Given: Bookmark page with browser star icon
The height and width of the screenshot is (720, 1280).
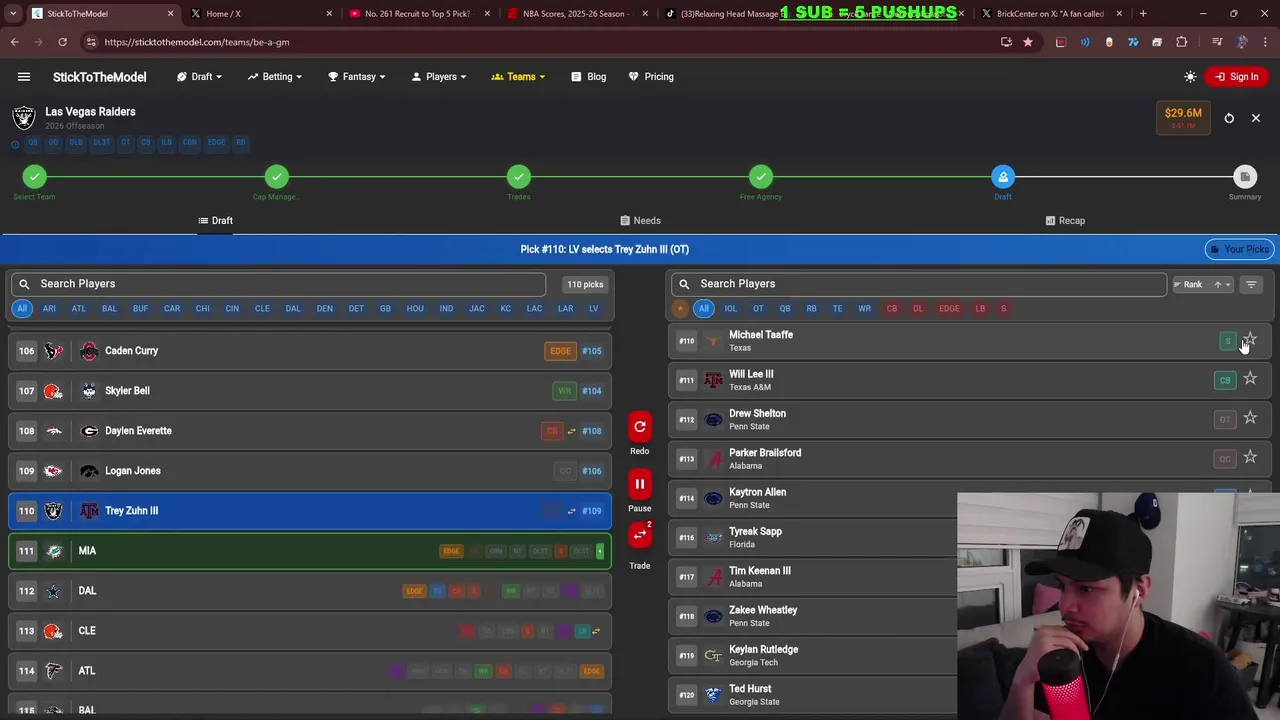Looking at the screenshot, I should tap(1027, 42).
